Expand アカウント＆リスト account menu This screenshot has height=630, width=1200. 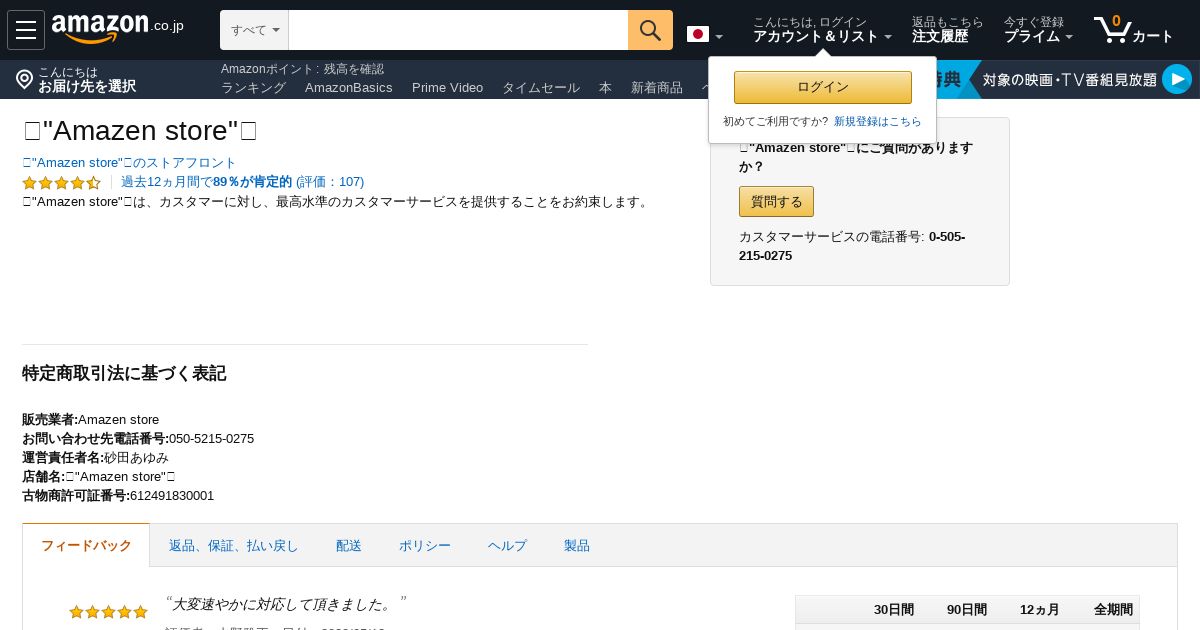click(822, 30)
